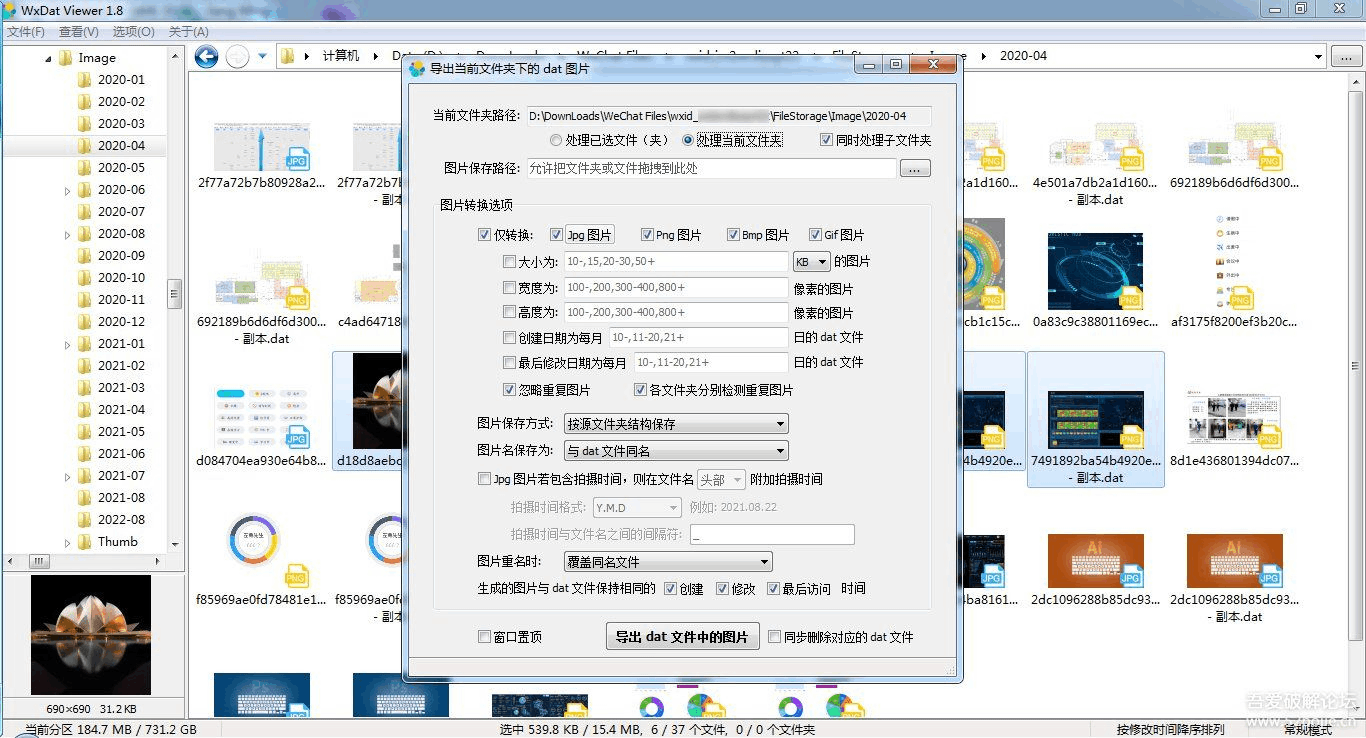Uncheck the Gif 图片 format checkbox

pyautogui.click(x=817, y=234)
